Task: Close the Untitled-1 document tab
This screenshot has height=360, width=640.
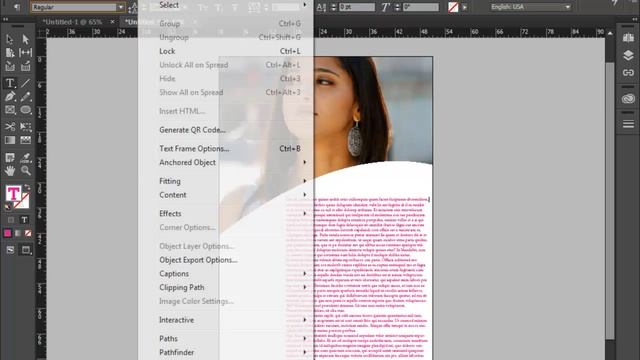Action: (x=112, y=22)
